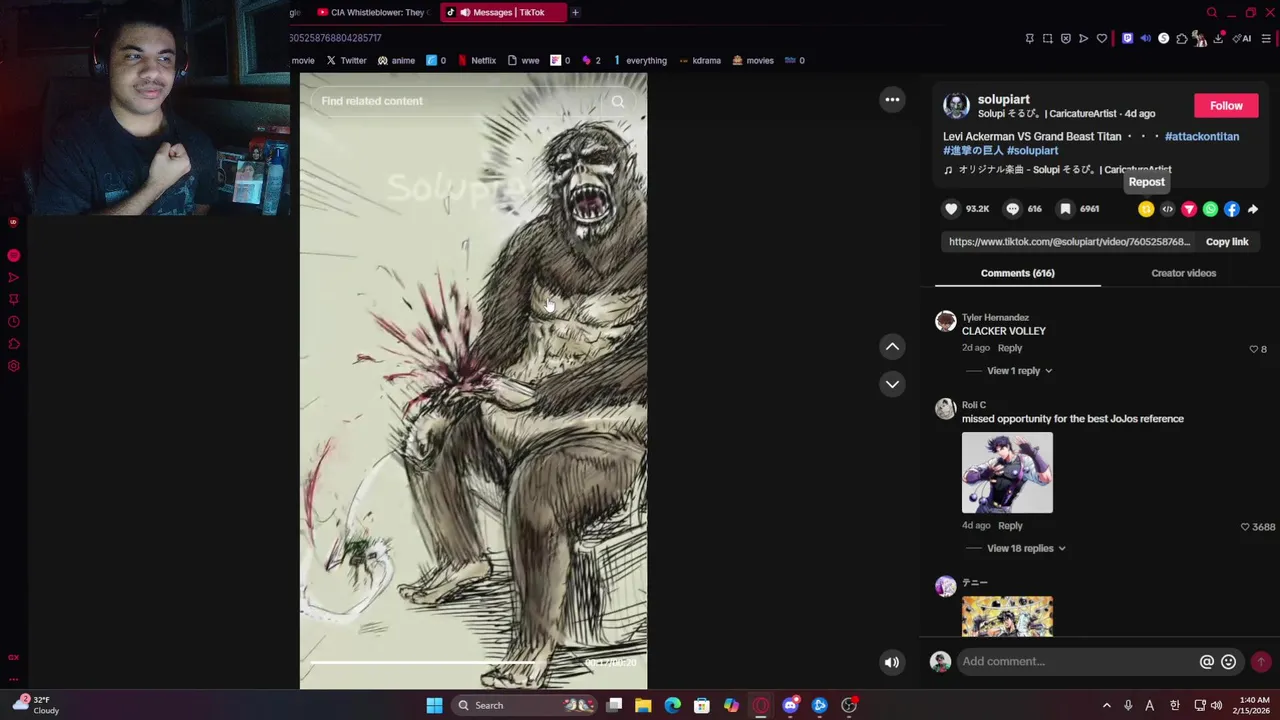Insert a mention with the @ icon
This screenshot has width=1280, height=720.
click(x=1207, y=661)
